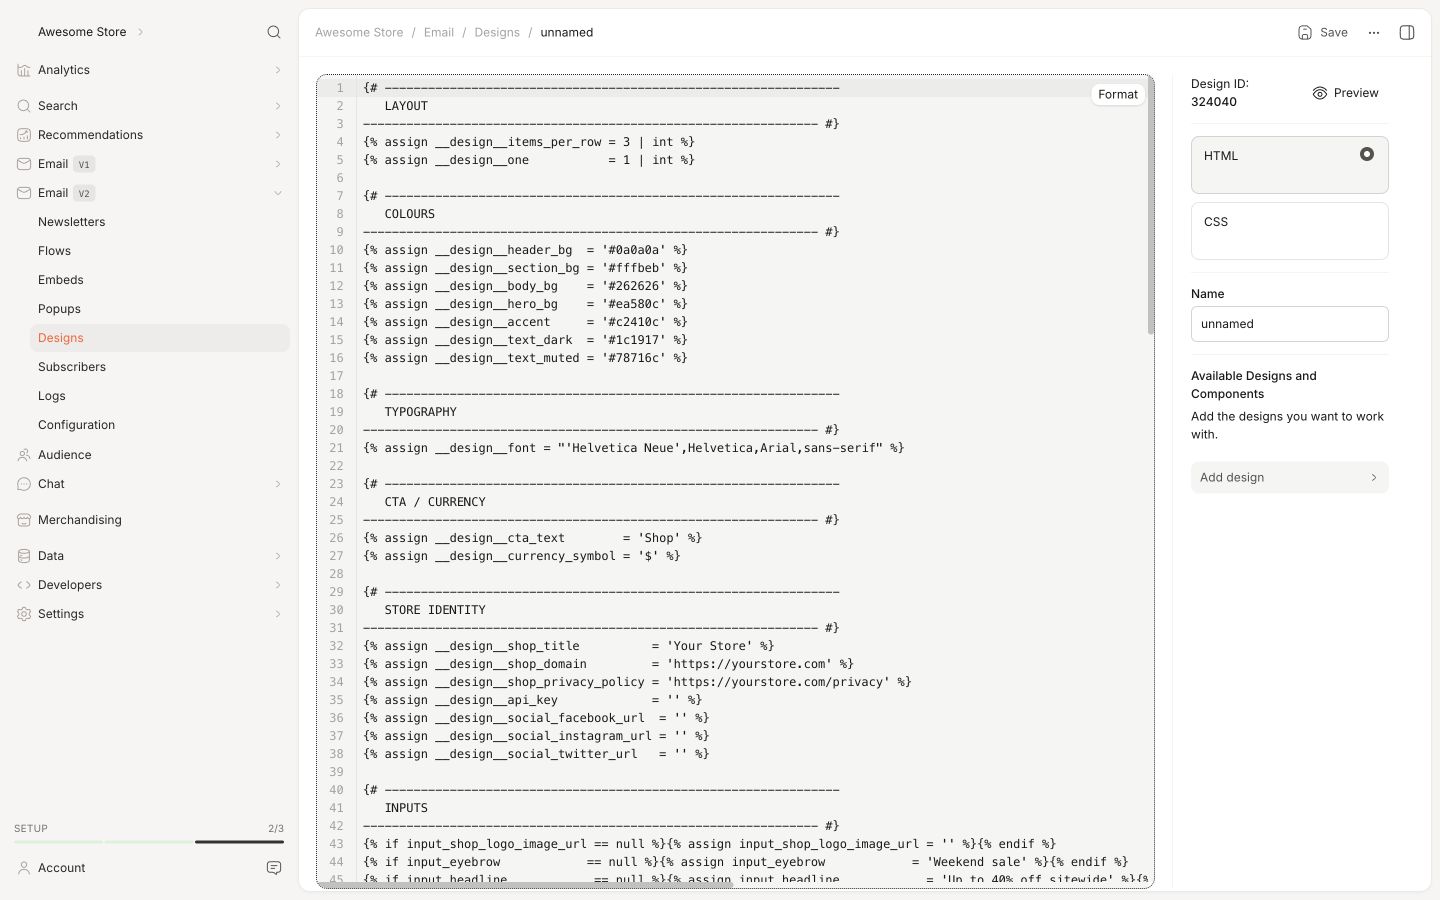1440x900 pixels.
Task: Click the editor vertical scrollbar
Action: pos(1151,207)
